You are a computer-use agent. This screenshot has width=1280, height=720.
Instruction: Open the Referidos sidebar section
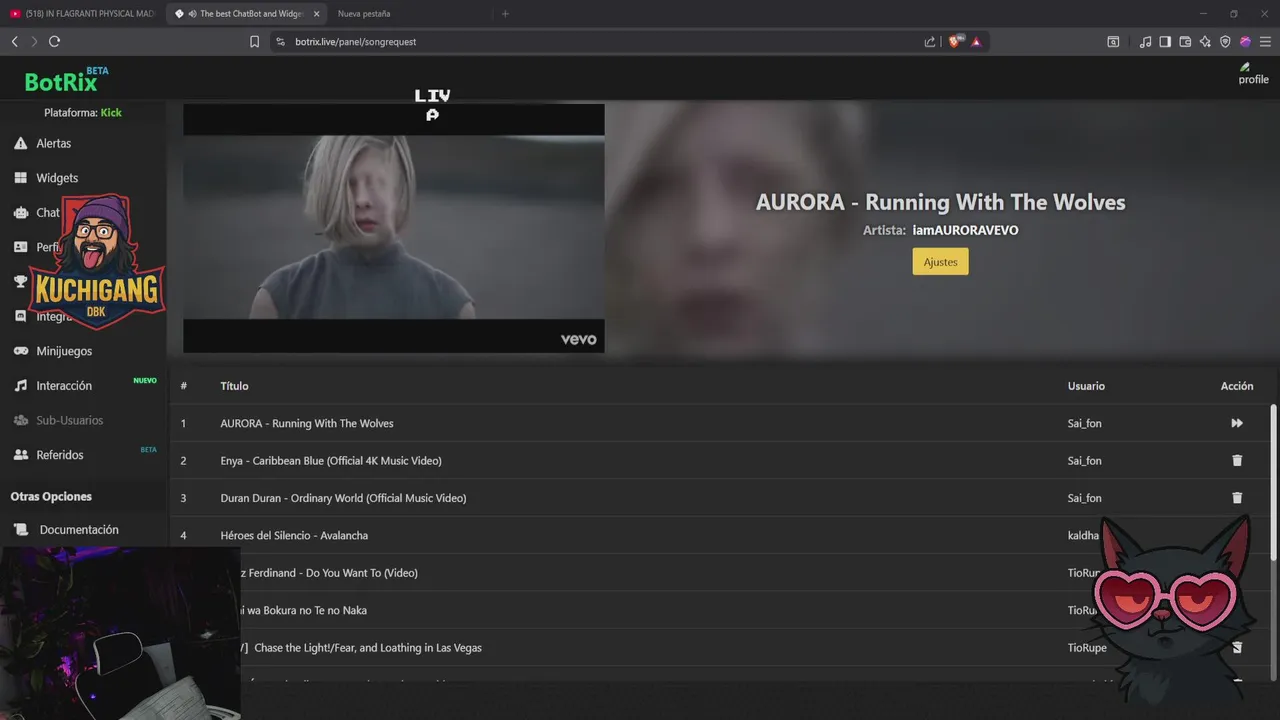coord(60,455)
